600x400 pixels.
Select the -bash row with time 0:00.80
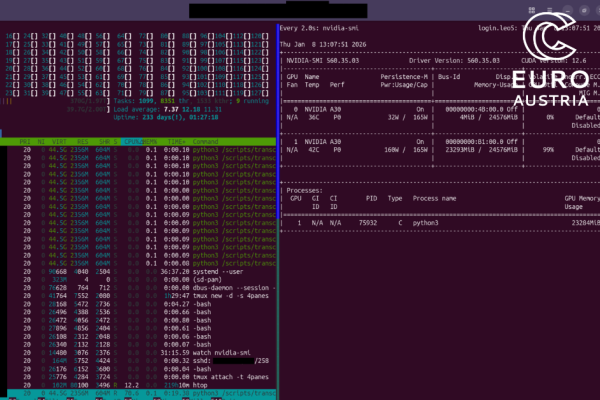click(142, 320)
